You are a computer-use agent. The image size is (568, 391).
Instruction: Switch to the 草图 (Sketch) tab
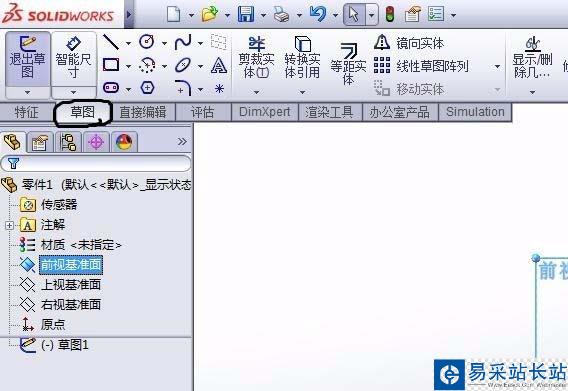[83, 112]
